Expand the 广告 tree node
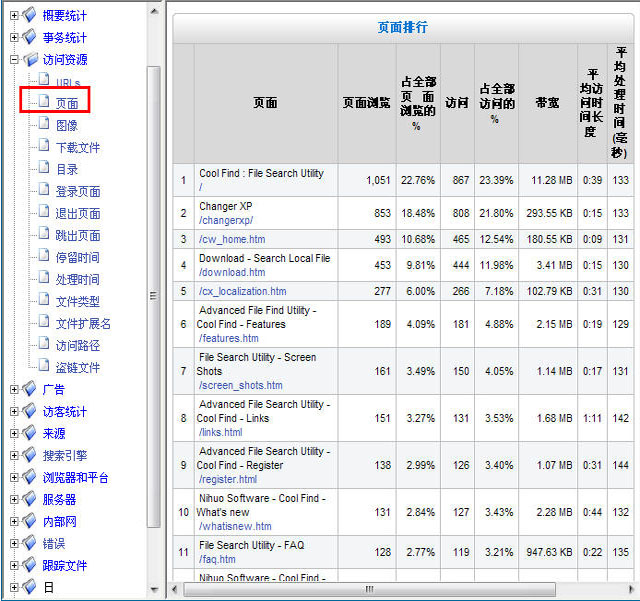Viewport: 640px width, 601px height. pyautogui.click(x=14, y=390)
